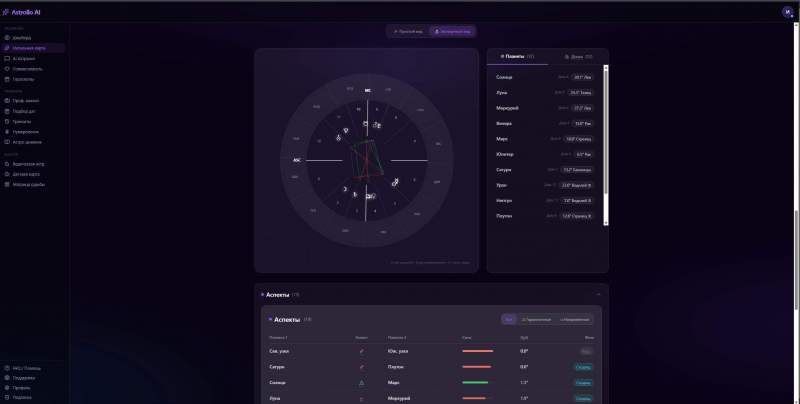Screen dimensions: 800x404
Task: Switch to the expert view toggle
Action: pos(453,32)
